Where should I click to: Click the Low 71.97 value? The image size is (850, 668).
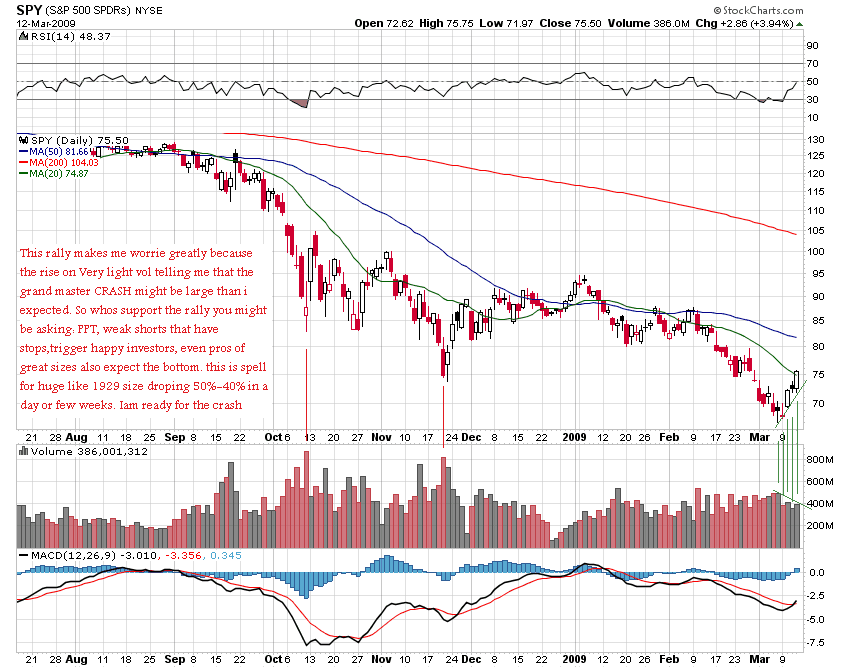pos(506,23)
